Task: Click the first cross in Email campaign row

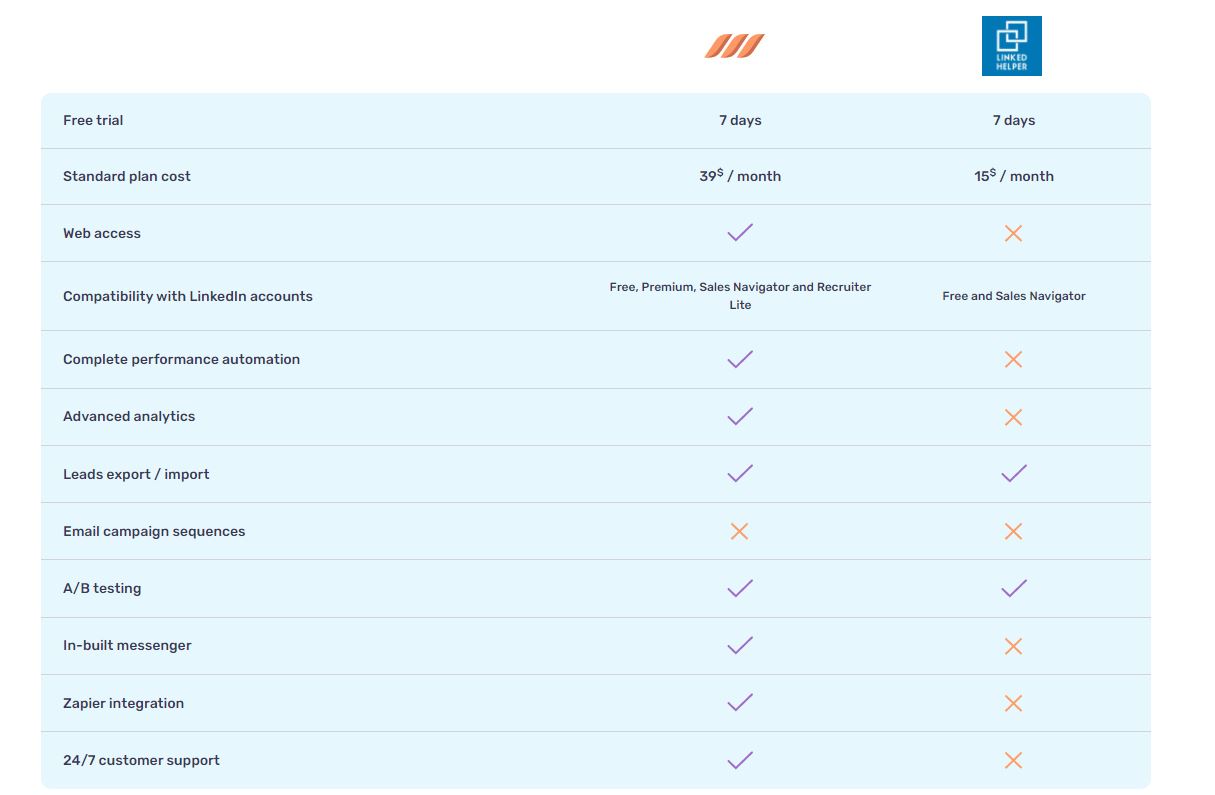Action: tap(740, 531)
